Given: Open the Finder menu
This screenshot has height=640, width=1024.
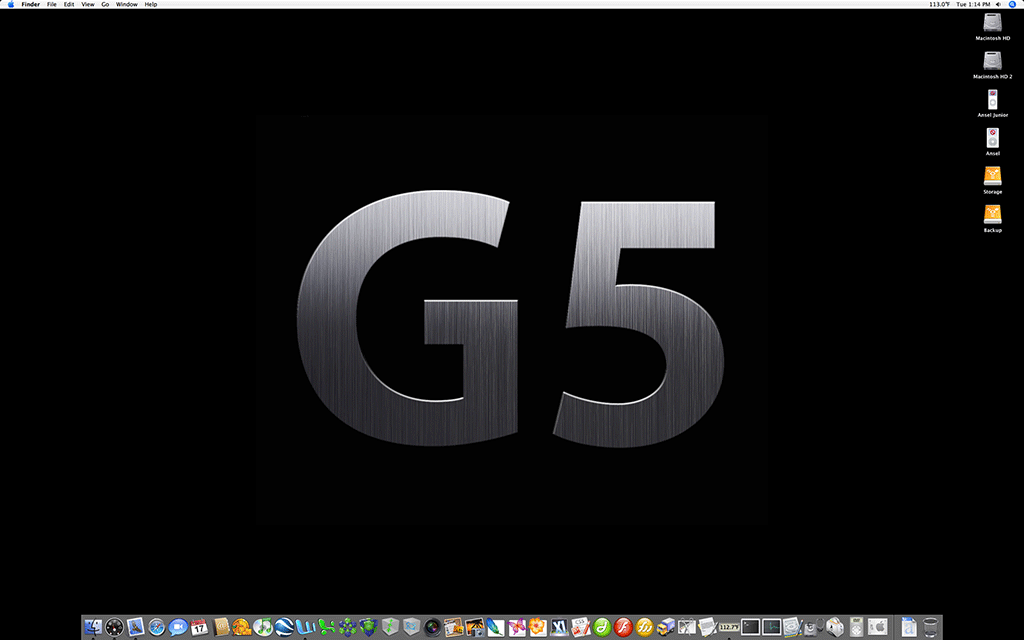Looking at the screenshot, I should (31, 4).
